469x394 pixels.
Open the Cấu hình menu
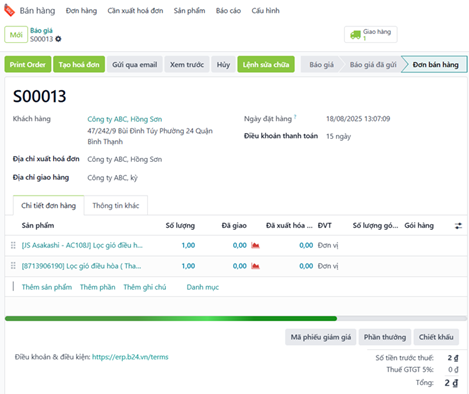pyautogui.click(x=265, y=11)
